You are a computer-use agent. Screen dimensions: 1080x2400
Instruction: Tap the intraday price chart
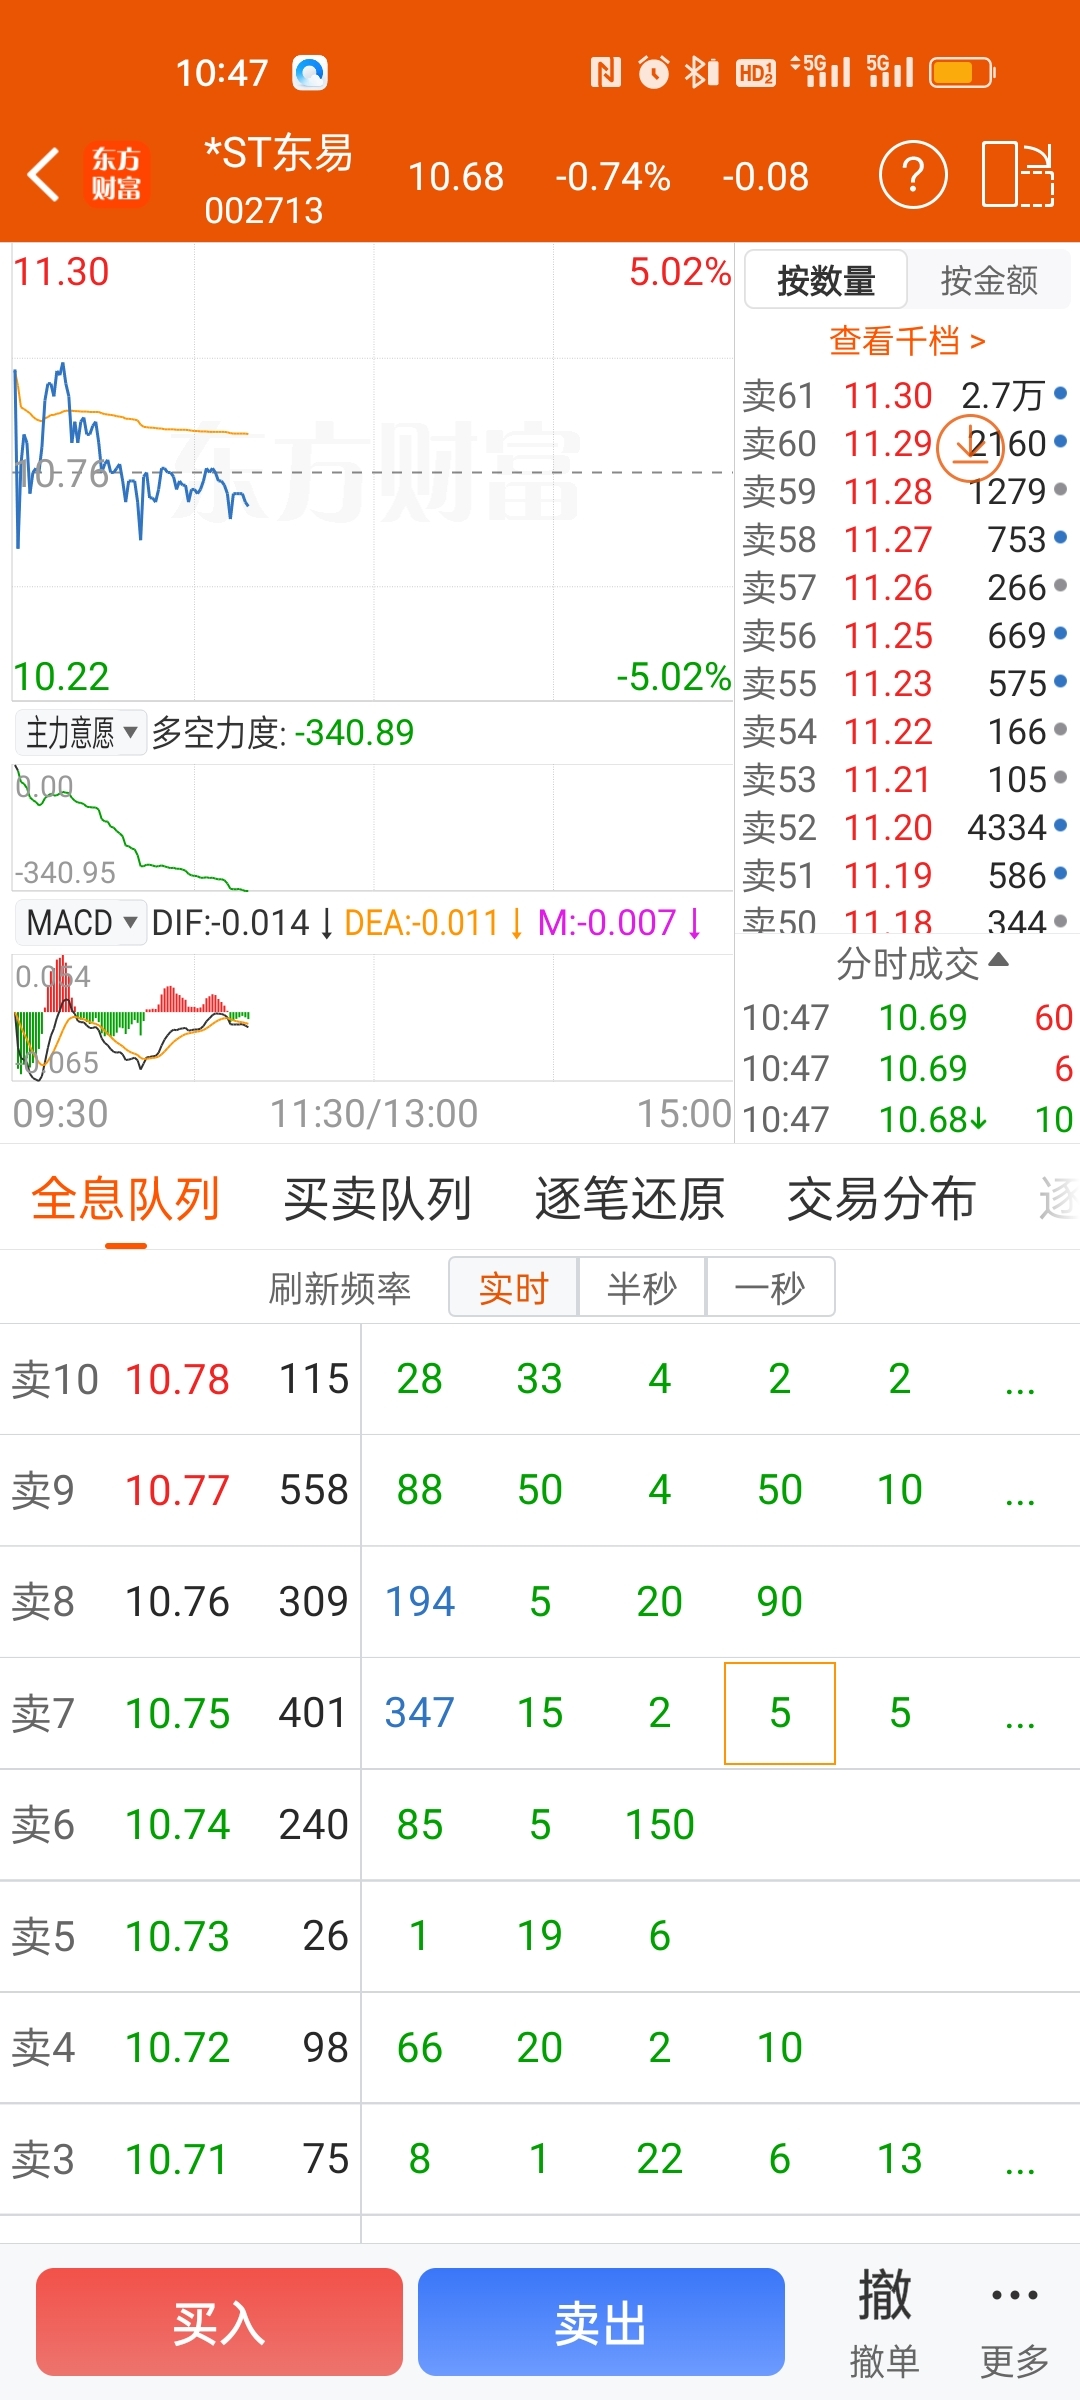[372, 472]
